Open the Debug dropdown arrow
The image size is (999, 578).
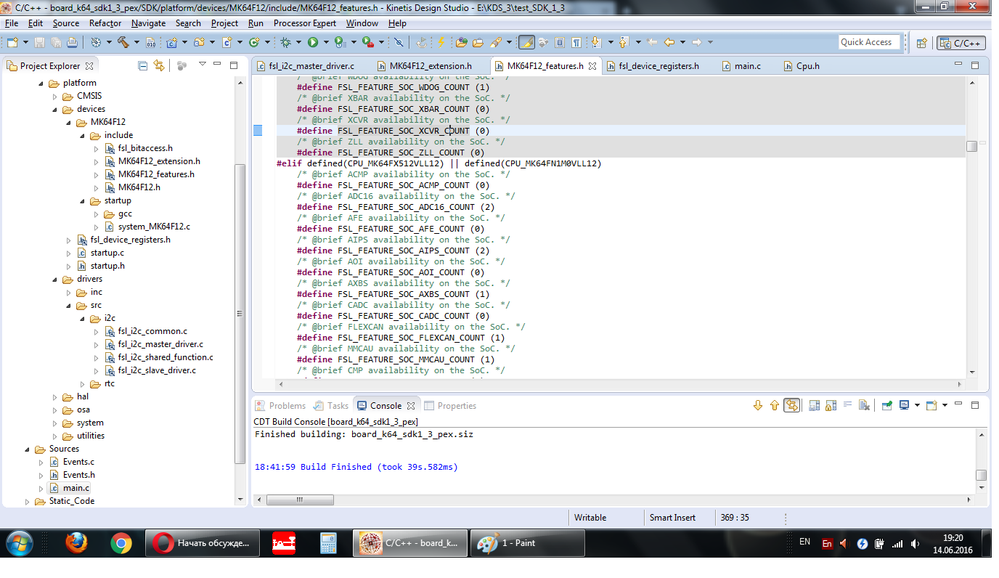point(298,42)
